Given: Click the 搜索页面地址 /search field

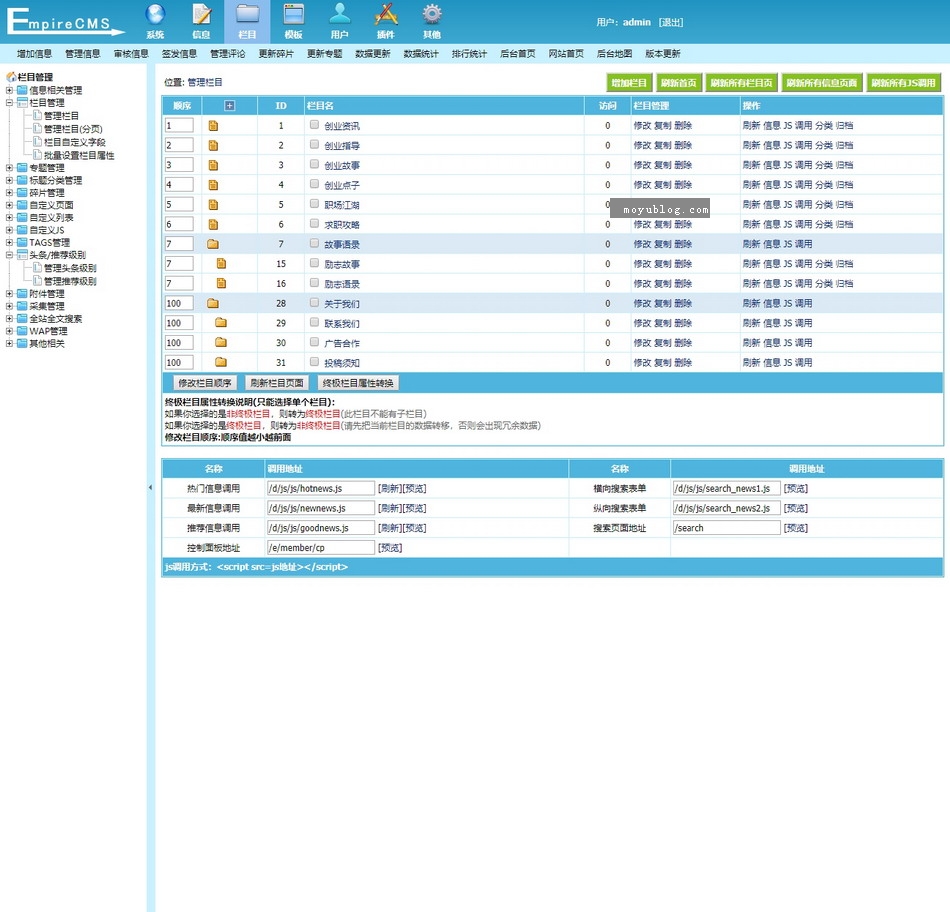Looking at the screenshot, I should [x=726, y=528].
